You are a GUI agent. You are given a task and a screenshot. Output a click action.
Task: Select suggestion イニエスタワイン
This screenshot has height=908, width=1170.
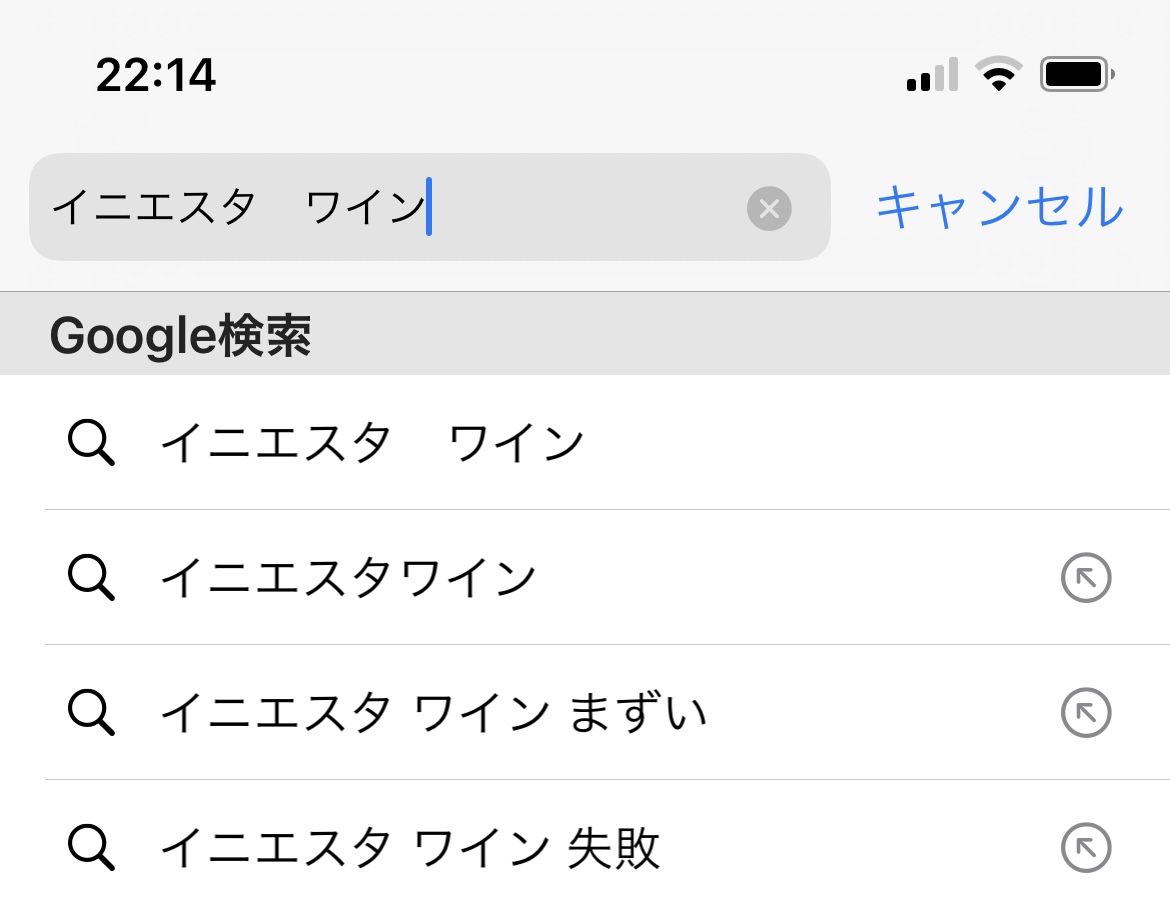pos(585,577)
